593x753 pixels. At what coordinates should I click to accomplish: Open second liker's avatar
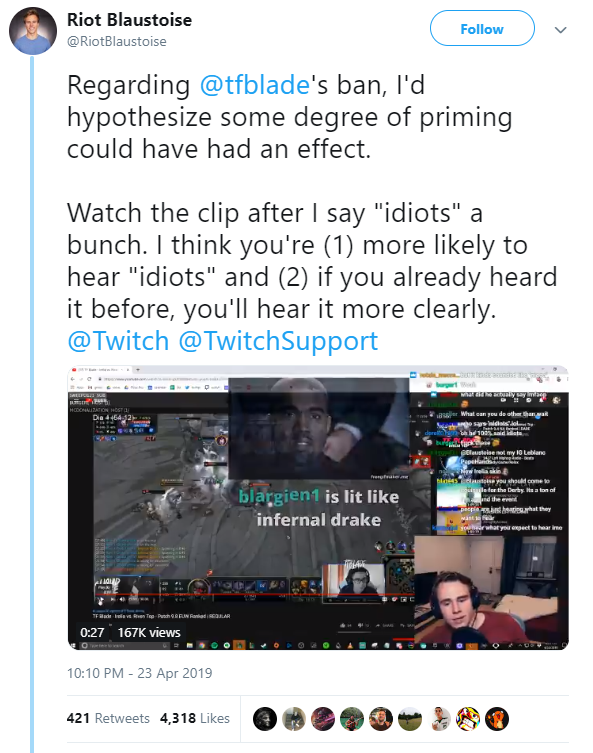point(294,719)
